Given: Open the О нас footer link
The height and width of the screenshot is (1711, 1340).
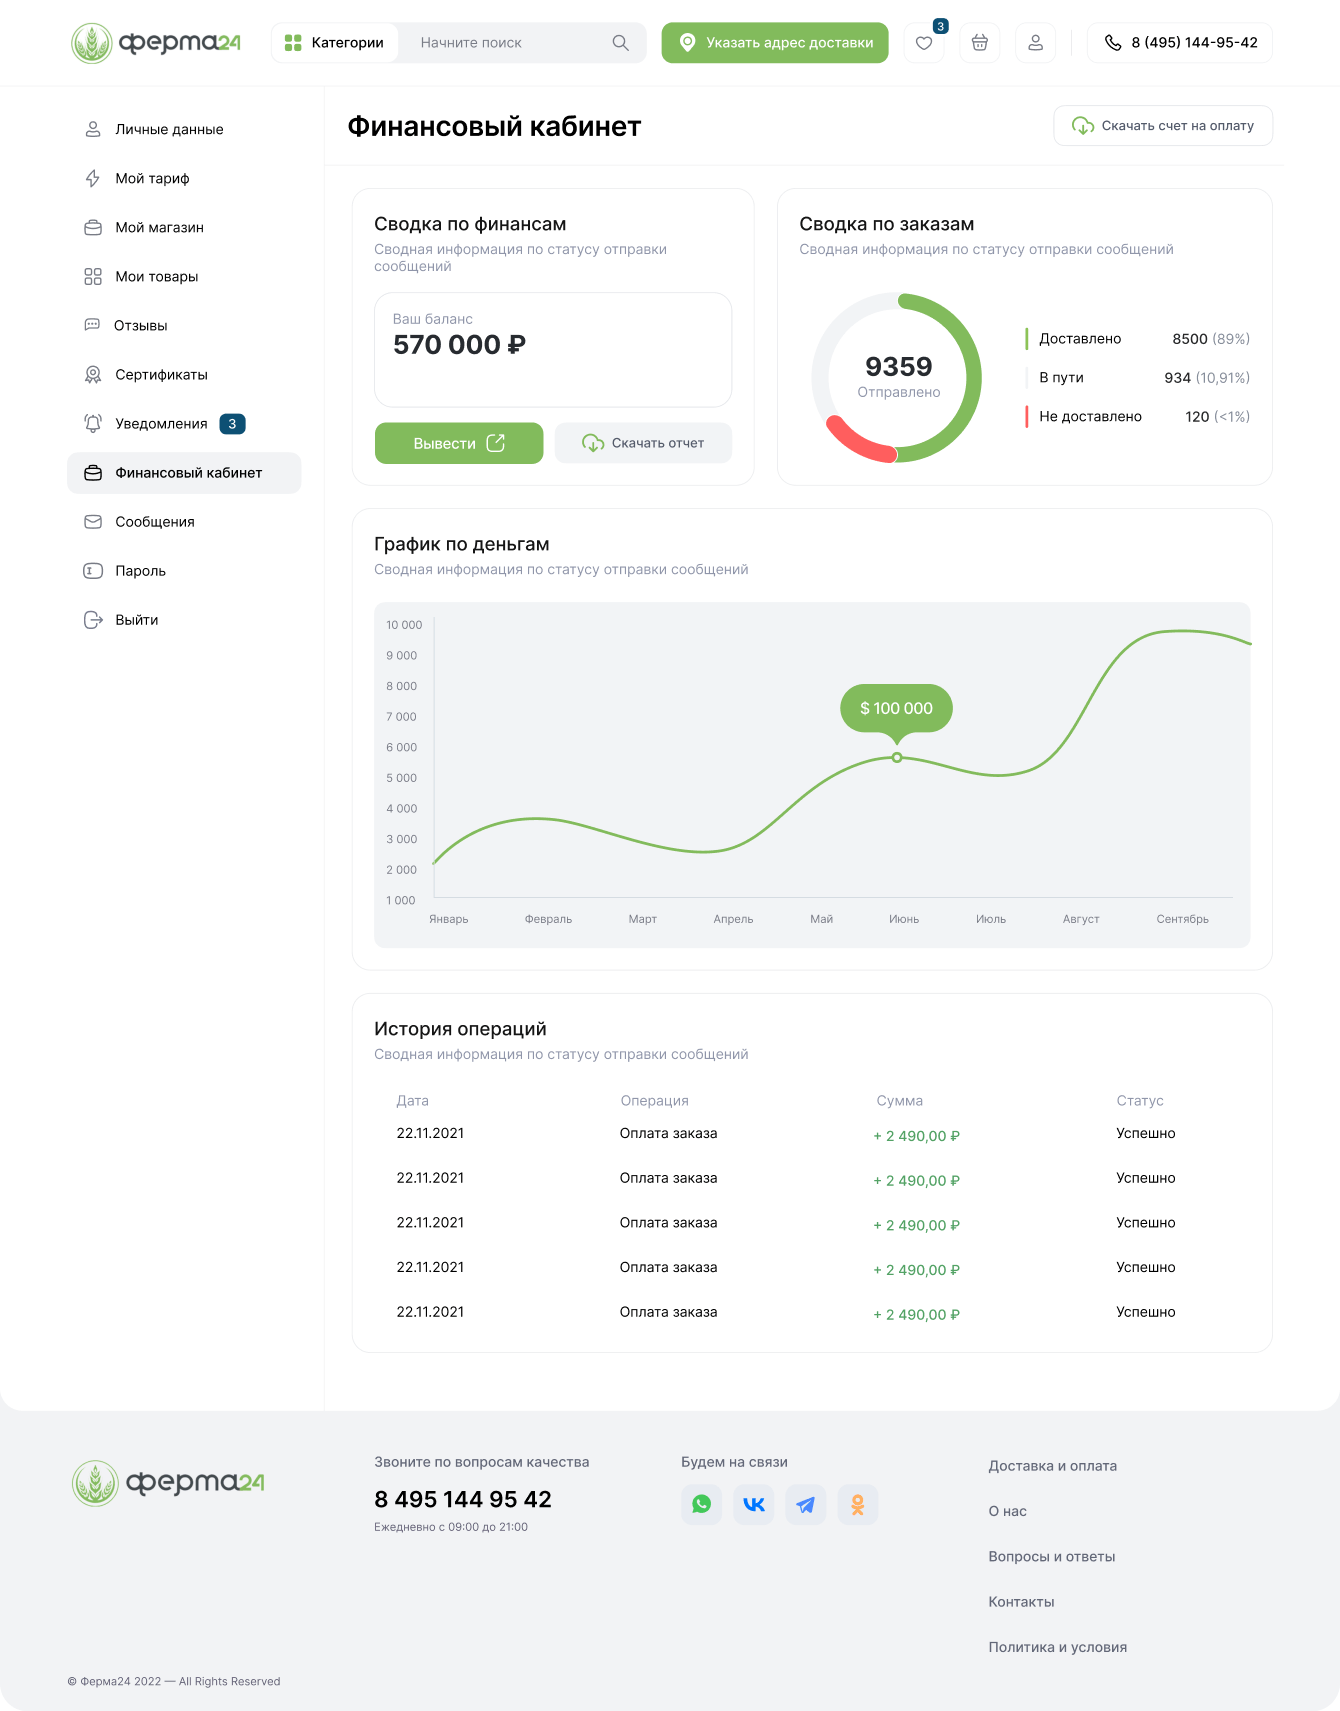Looking at the screenshot, I should (x=1008, y=1511).
